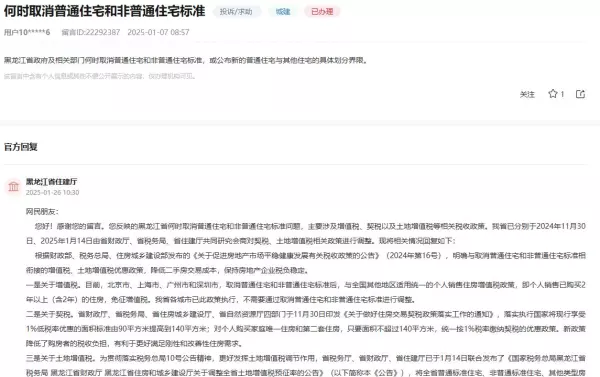Click the favorite count number 1
Screen dimensions: 600x377
pos(562,94)
